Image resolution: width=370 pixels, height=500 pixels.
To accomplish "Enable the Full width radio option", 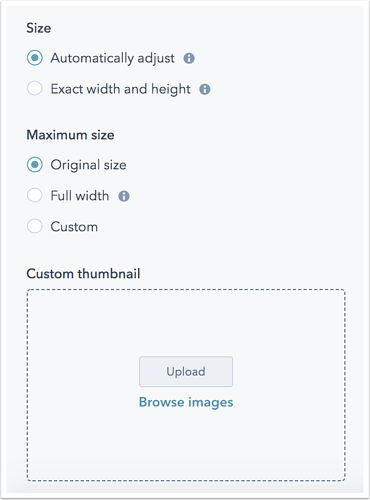I will [x=35, y=195].
